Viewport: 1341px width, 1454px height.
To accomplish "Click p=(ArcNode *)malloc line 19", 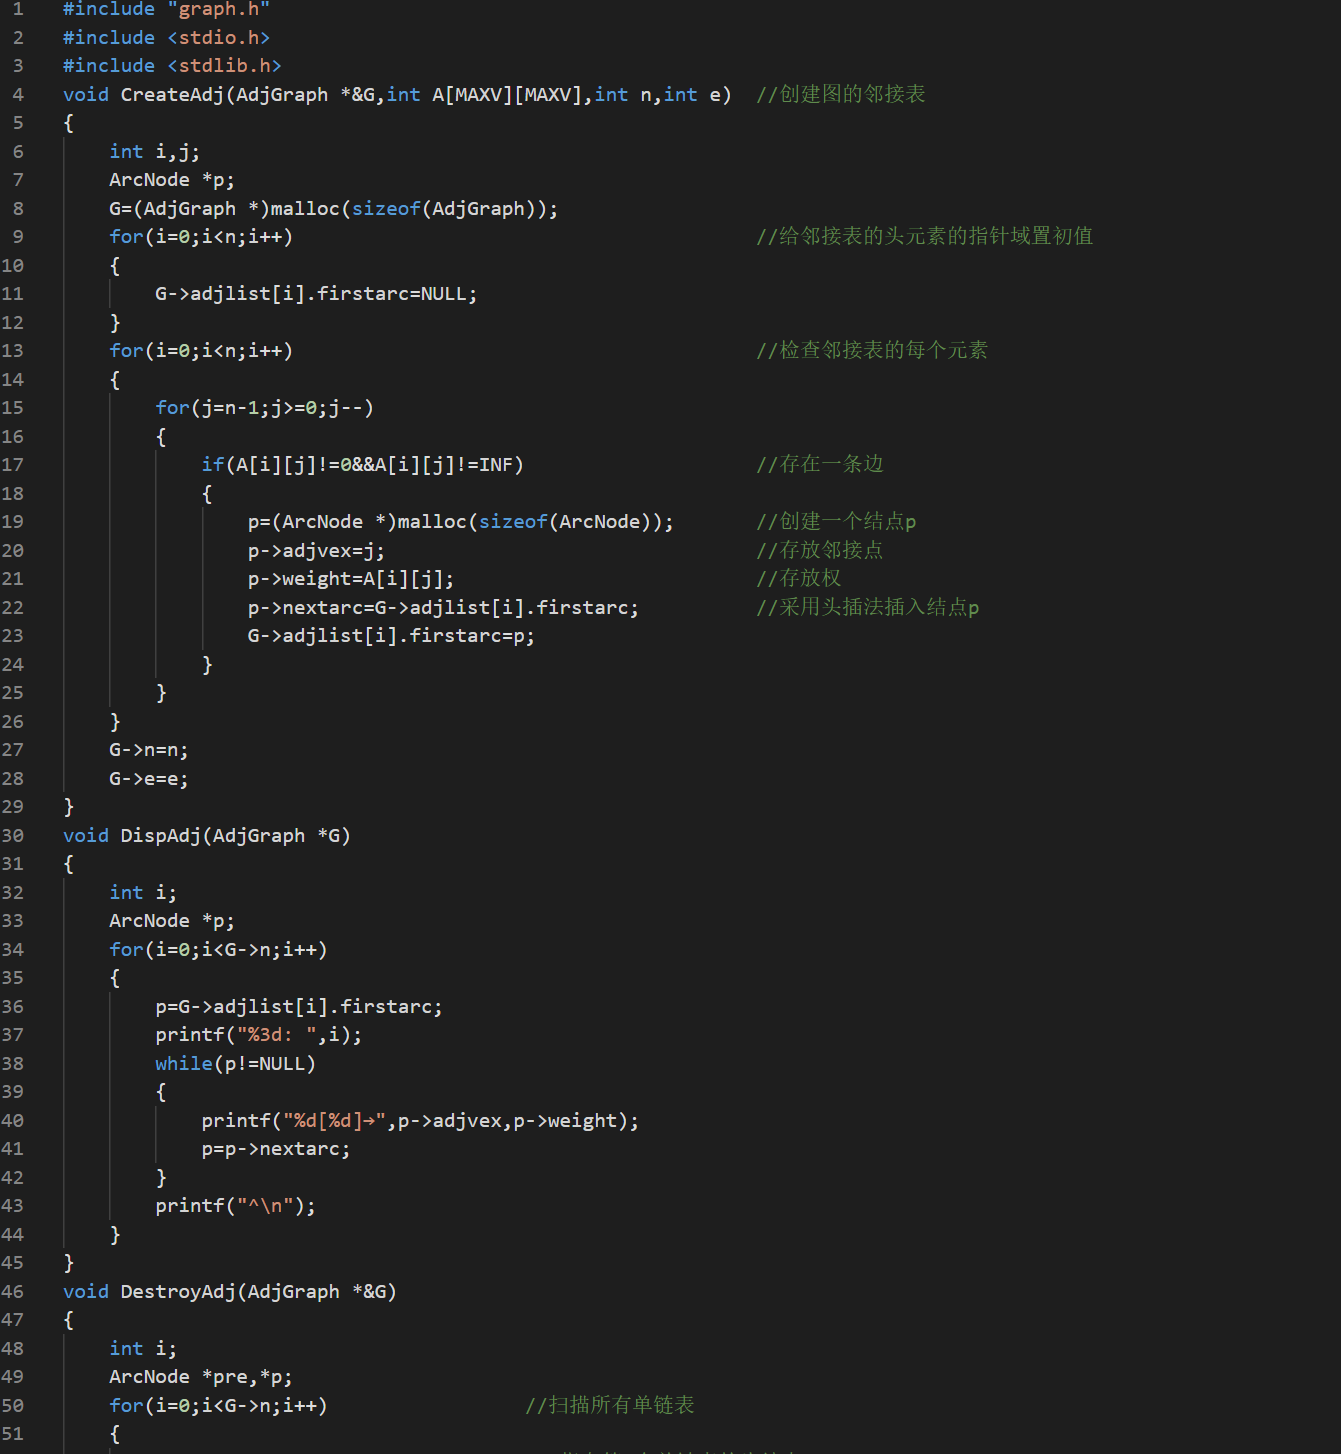I will (x=460, y=521).
